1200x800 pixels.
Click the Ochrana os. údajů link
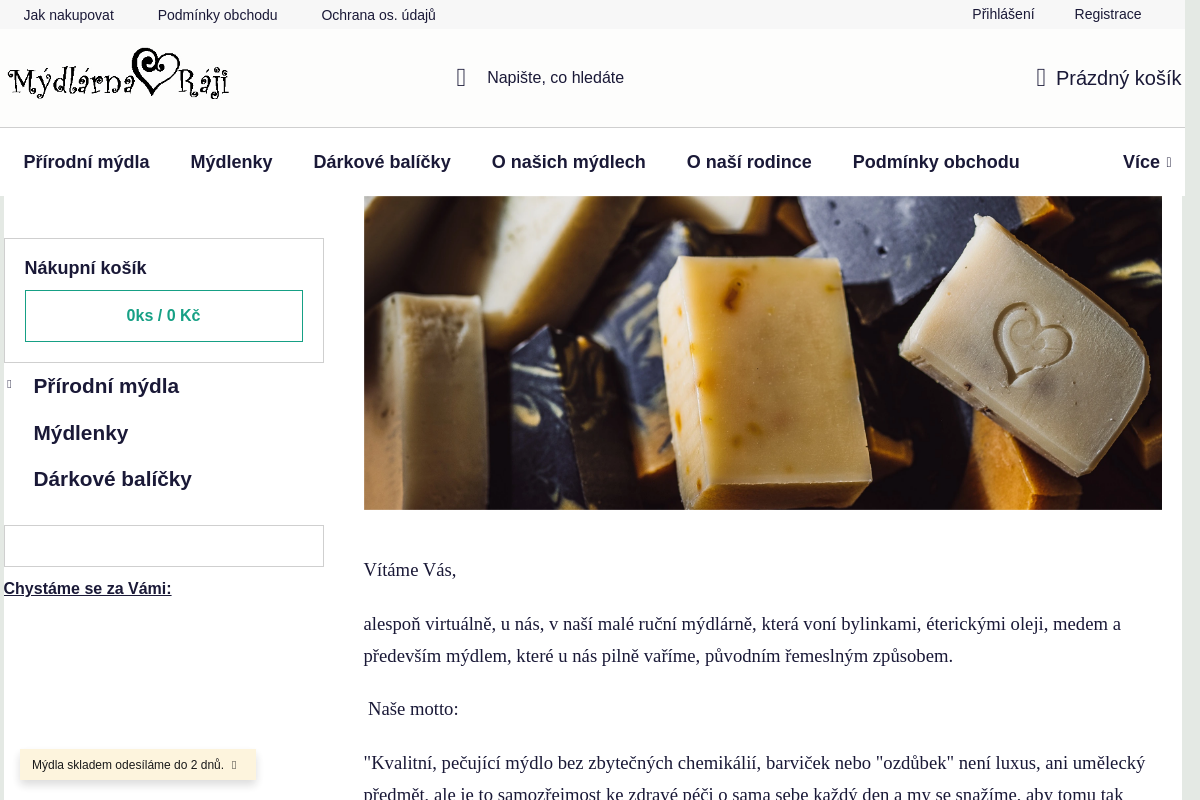click(x=378, y=15)
